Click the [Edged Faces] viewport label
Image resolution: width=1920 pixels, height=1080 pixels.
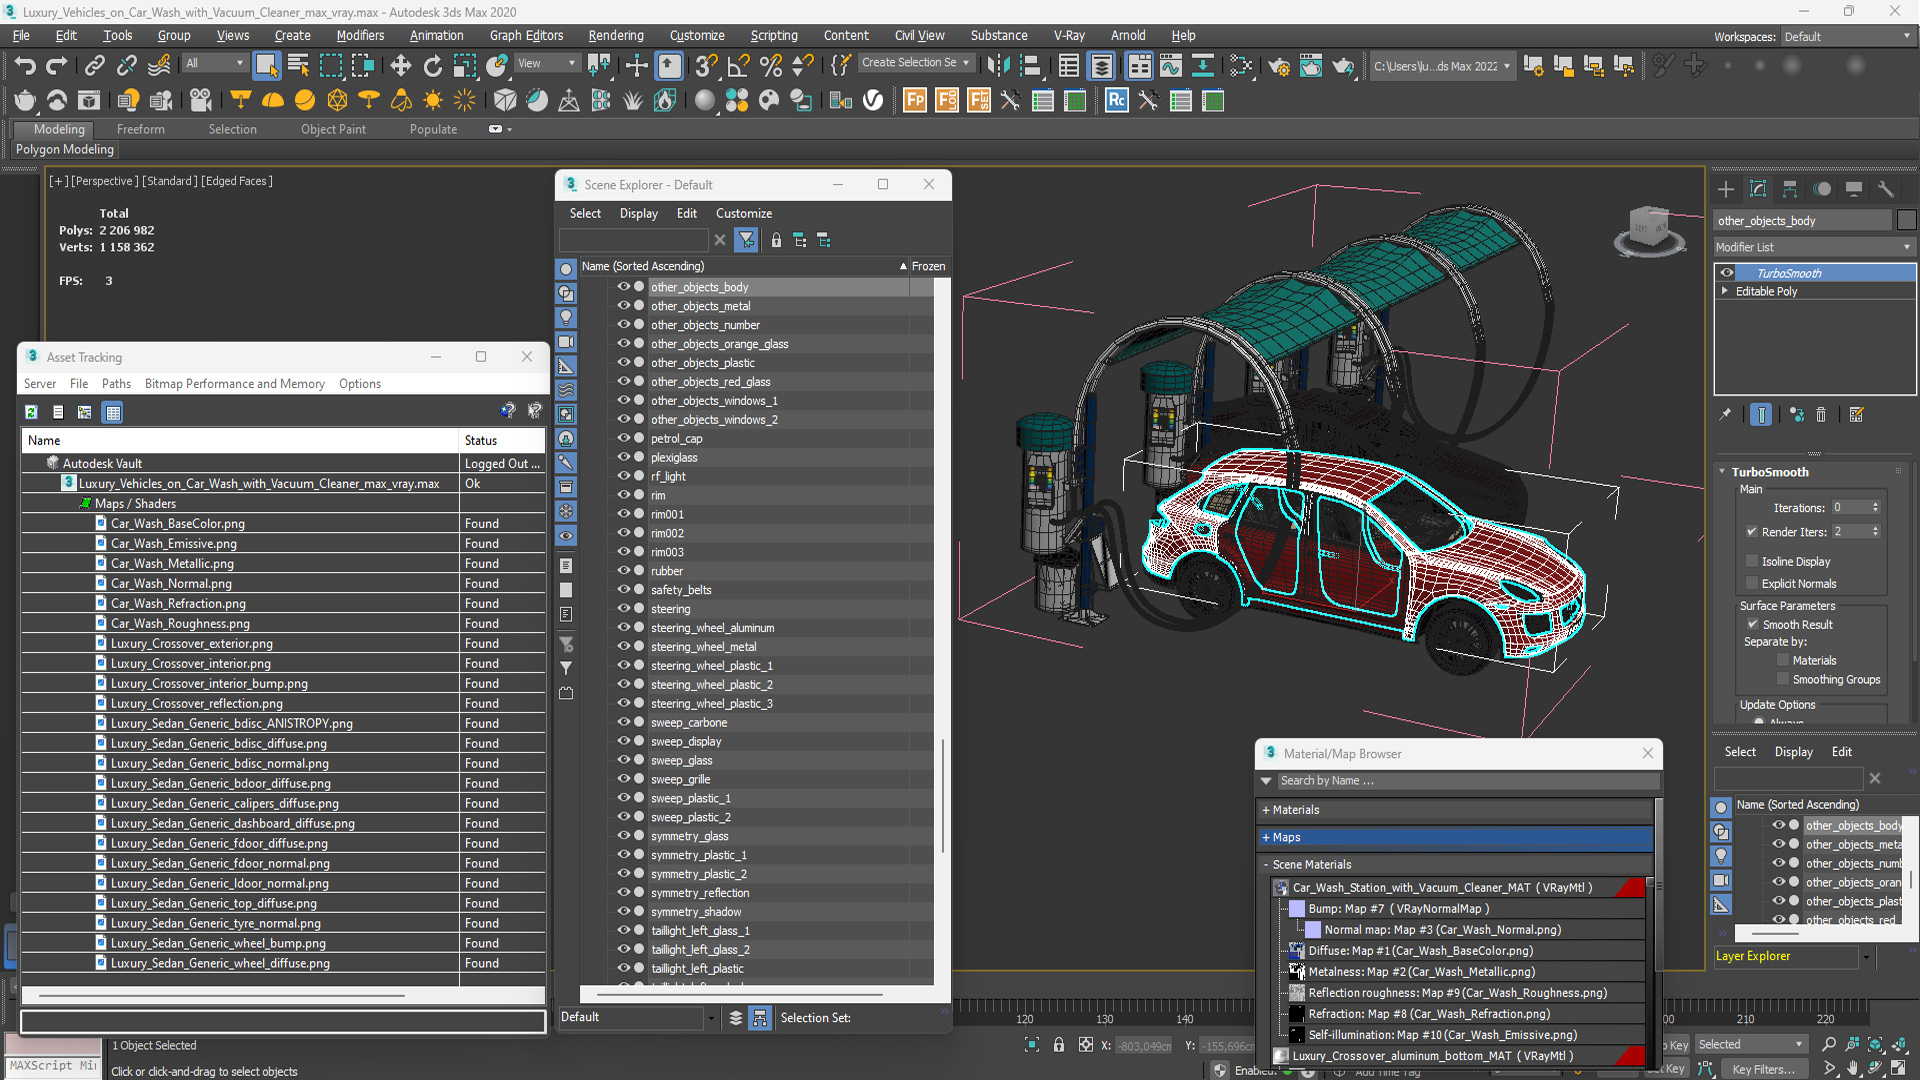click(x=236, y=181)
